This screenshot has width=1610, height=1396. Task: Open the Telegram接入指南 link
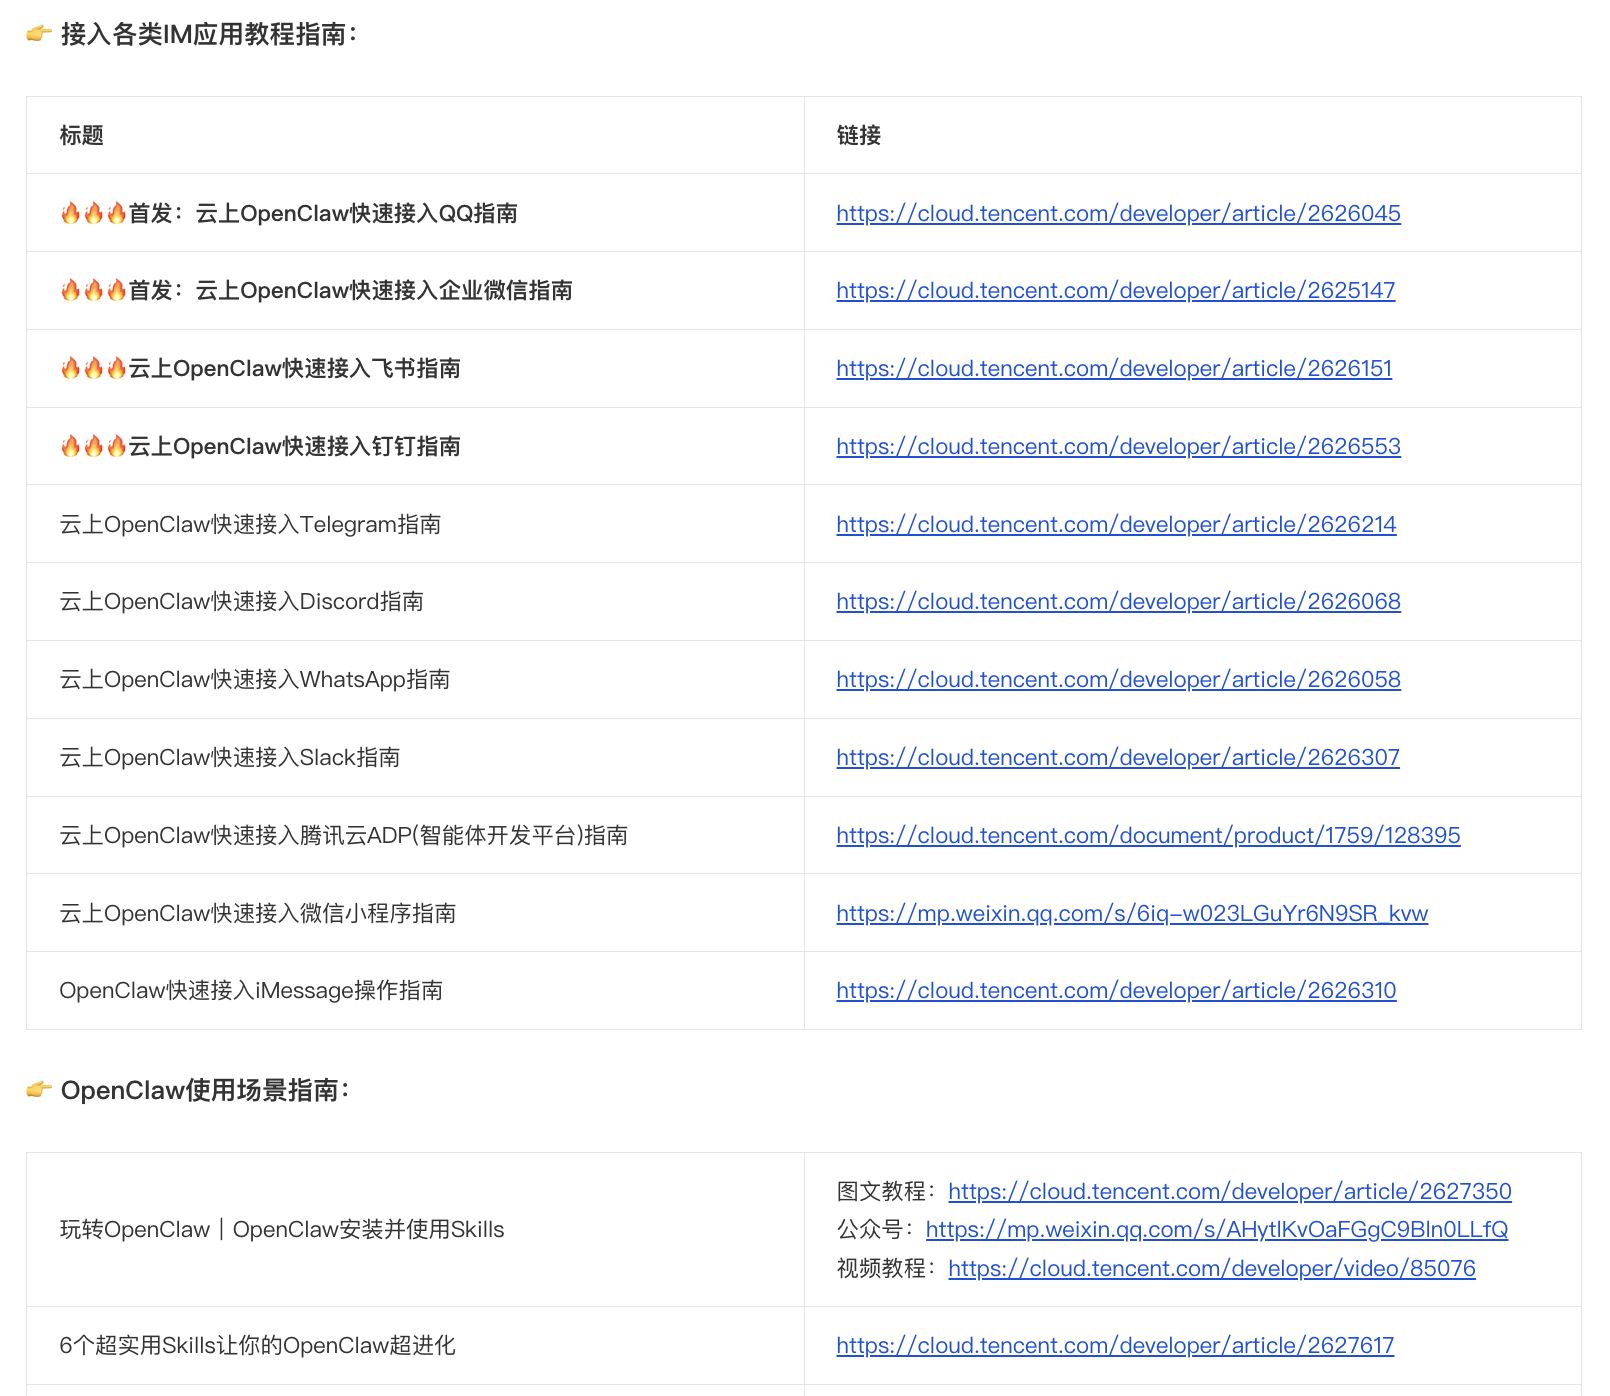[1115, 524]
